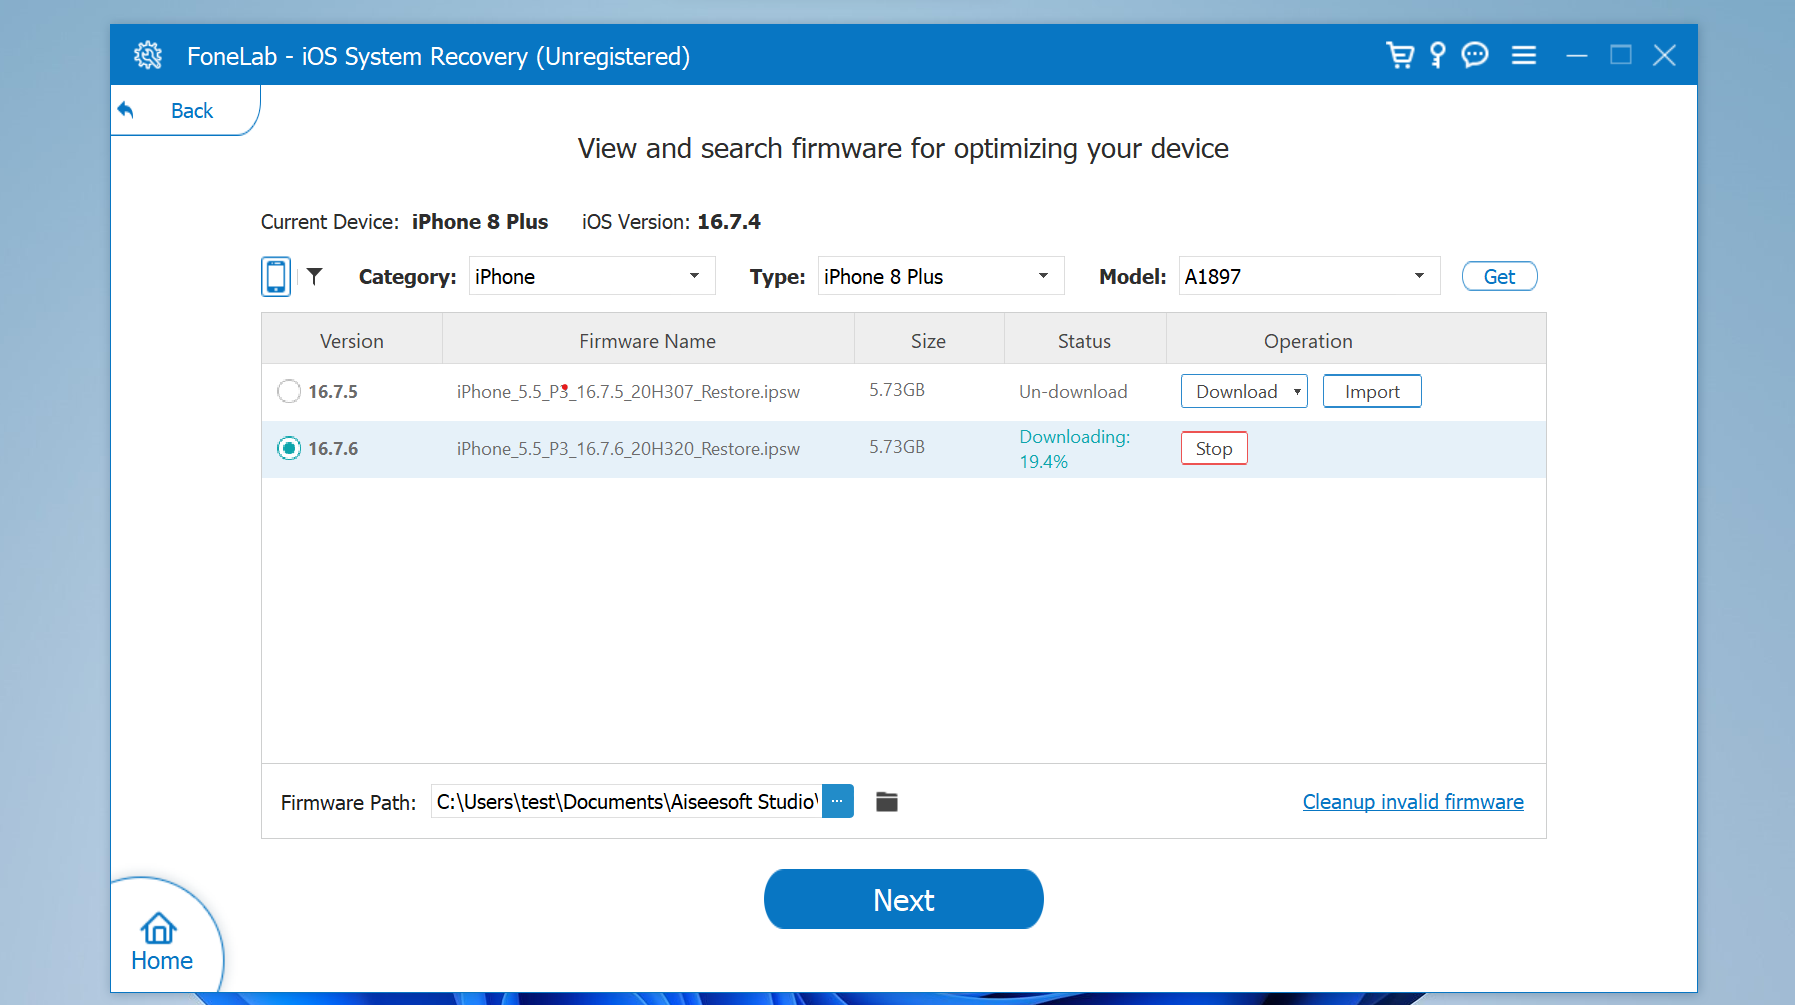
Task: Download the 16.7.5 firmware
Action: pyautogui.click(x=1236, y=391)
